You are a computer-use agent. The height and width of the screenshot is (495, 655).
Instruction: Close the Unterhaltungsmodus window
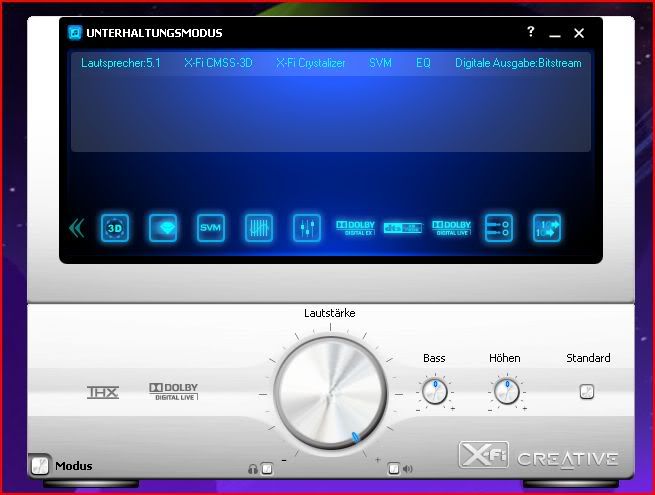(579, 33)
